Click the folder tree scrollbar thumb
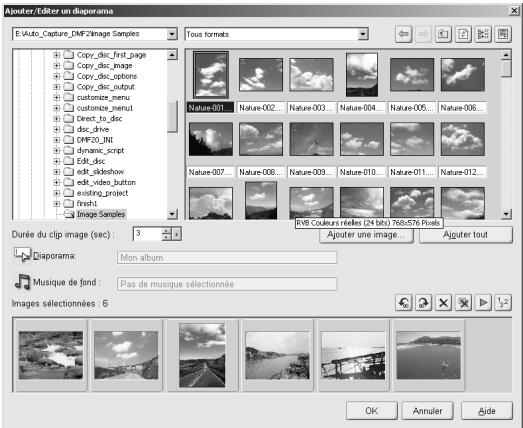 (172, 117)
